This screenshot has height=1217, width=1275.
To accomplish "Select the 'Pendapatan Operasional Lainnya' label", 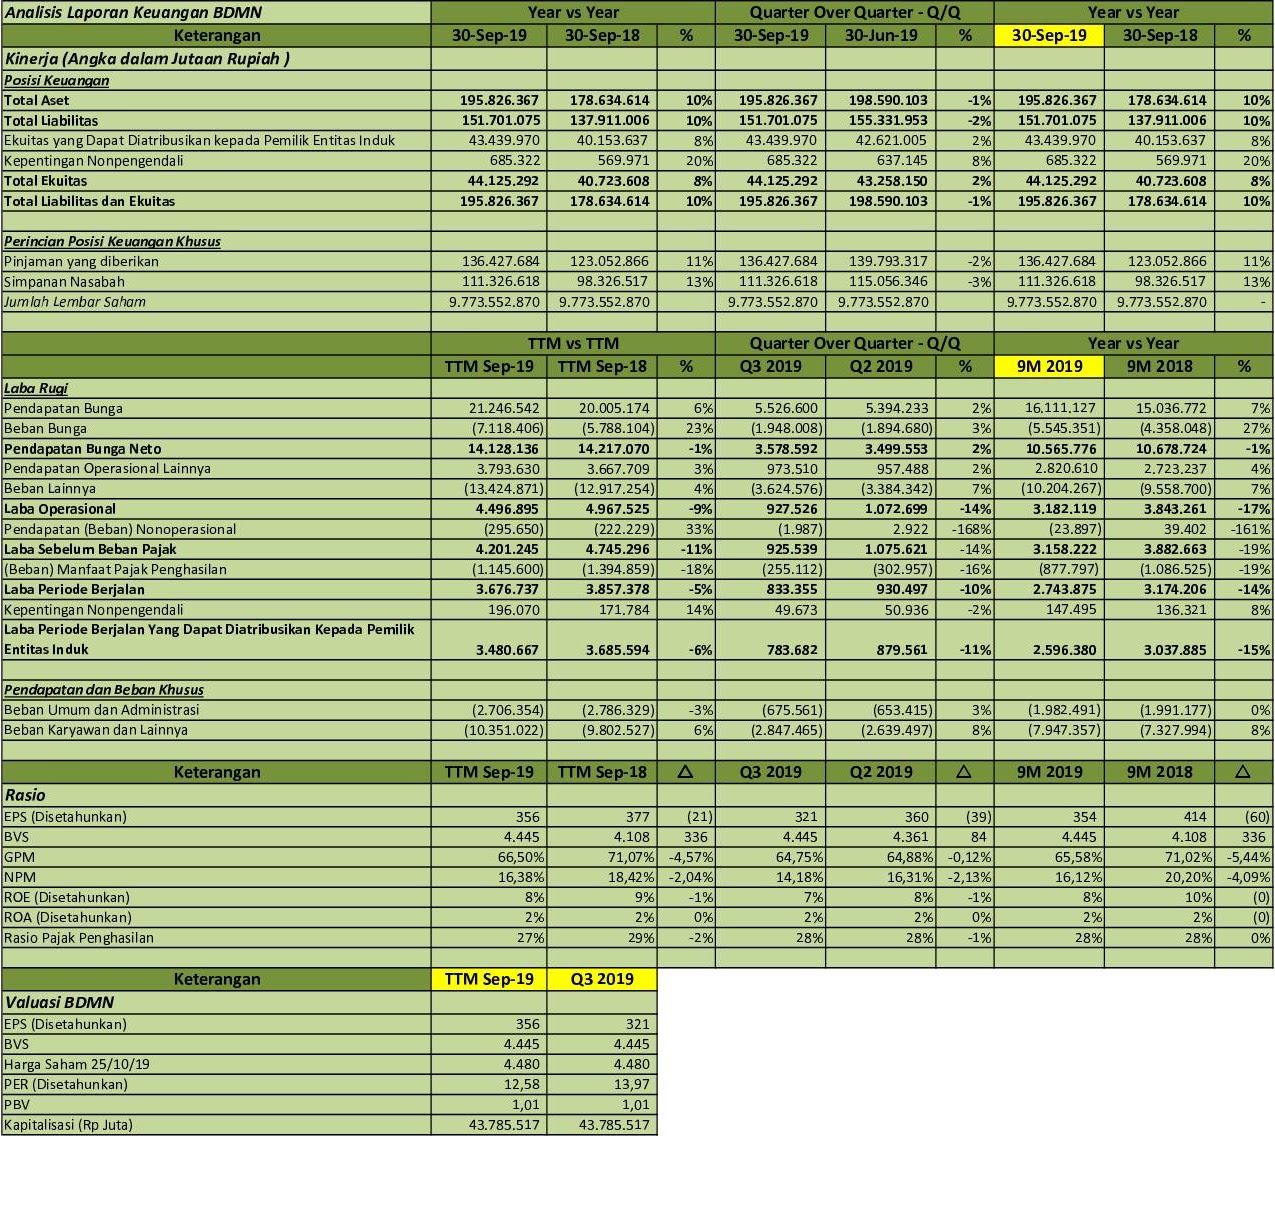I will tap(107, 468).
